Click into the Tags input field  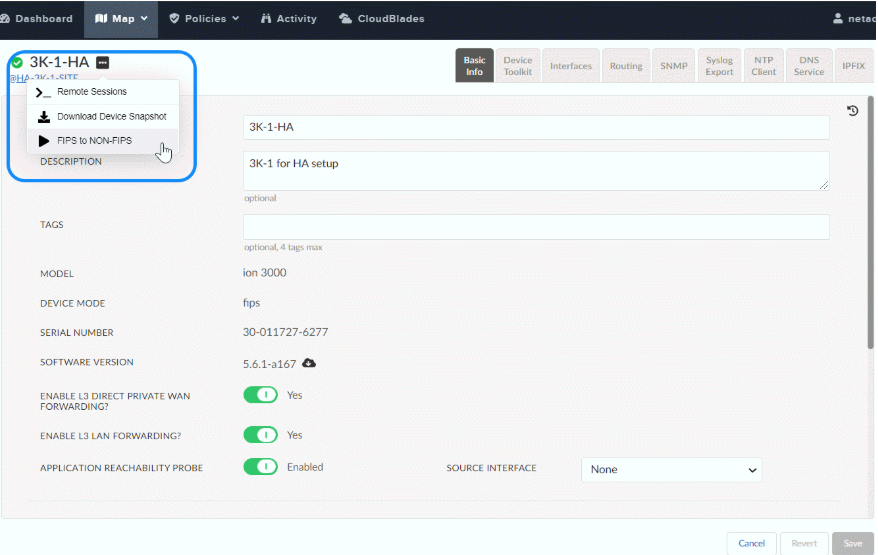tap(536, 227)
